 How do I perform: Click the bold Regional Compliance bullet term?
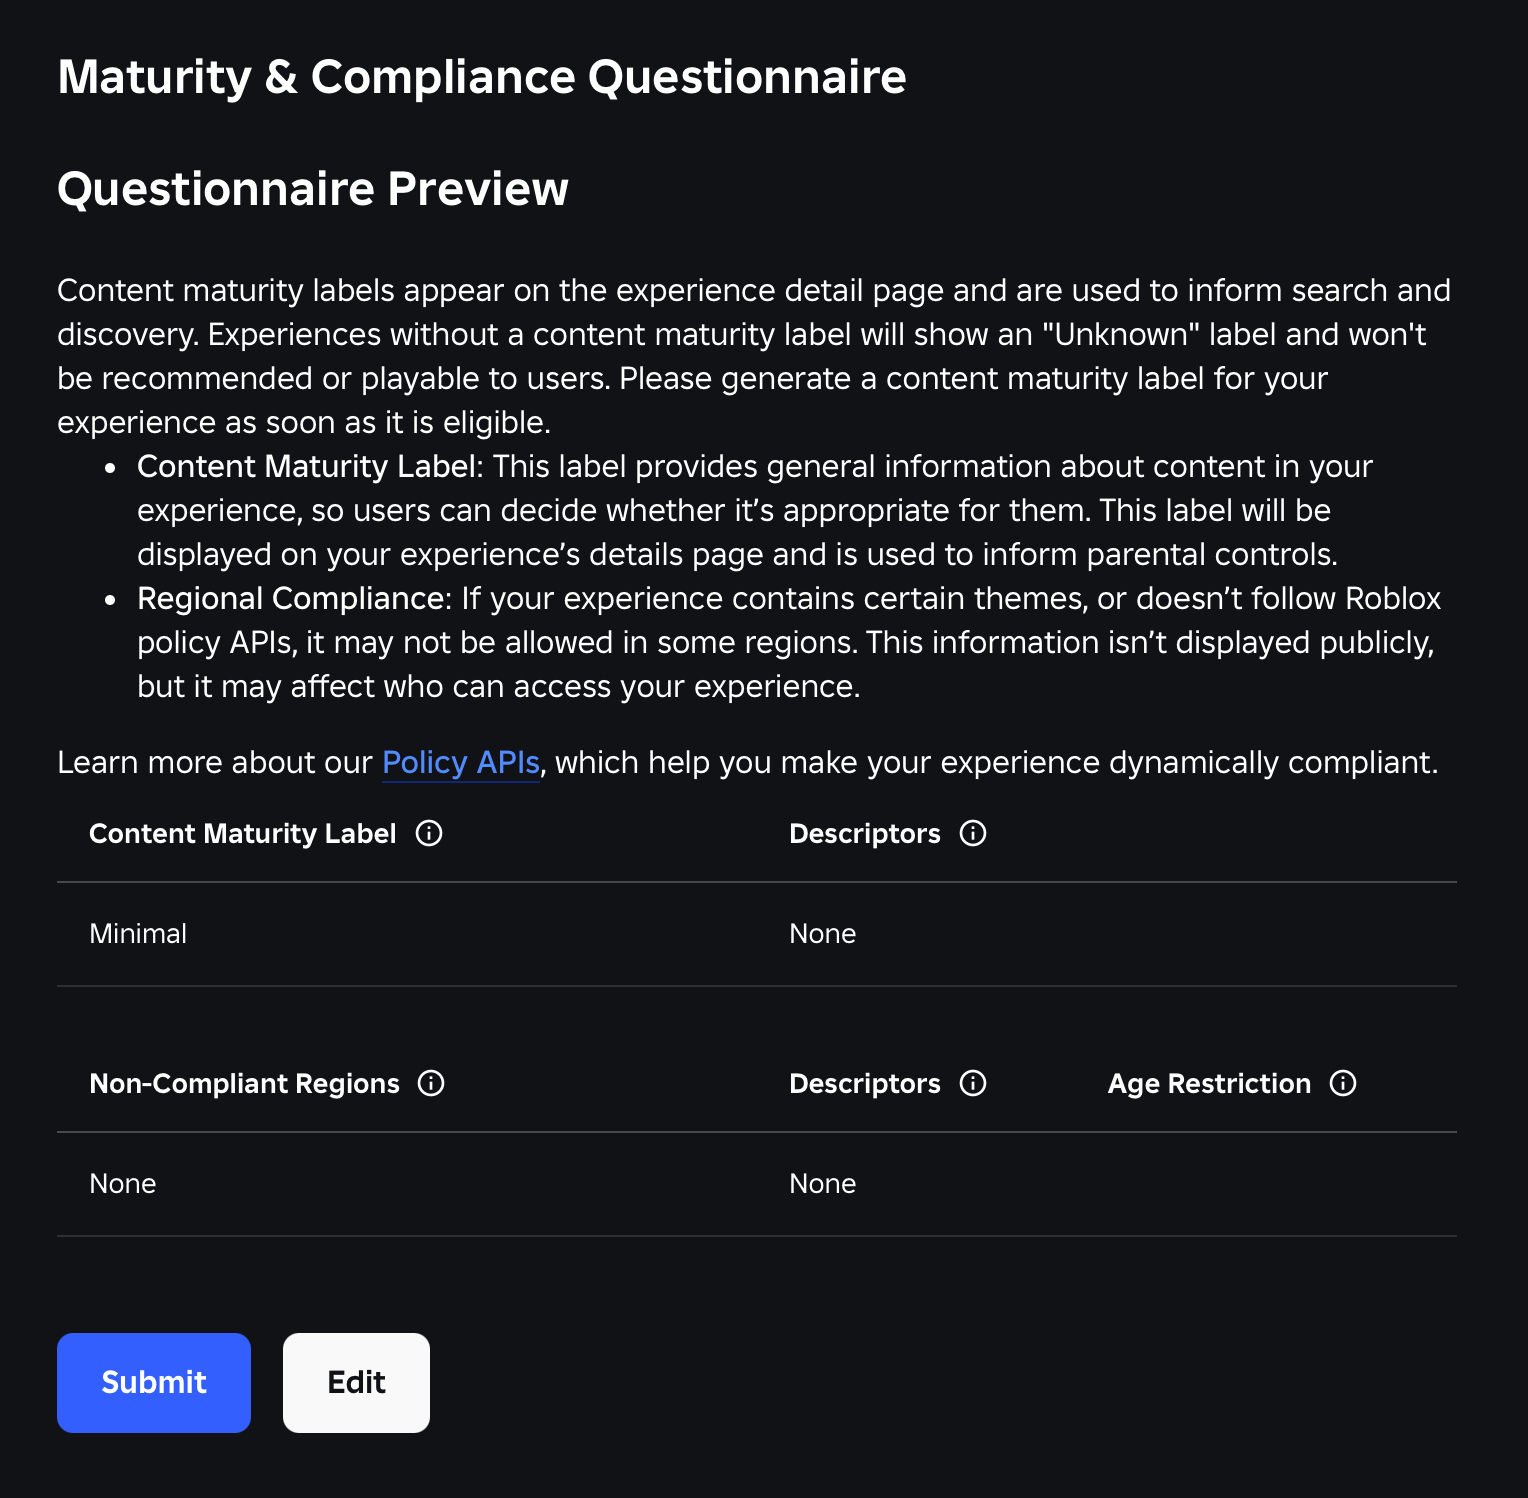pos(291,598)
